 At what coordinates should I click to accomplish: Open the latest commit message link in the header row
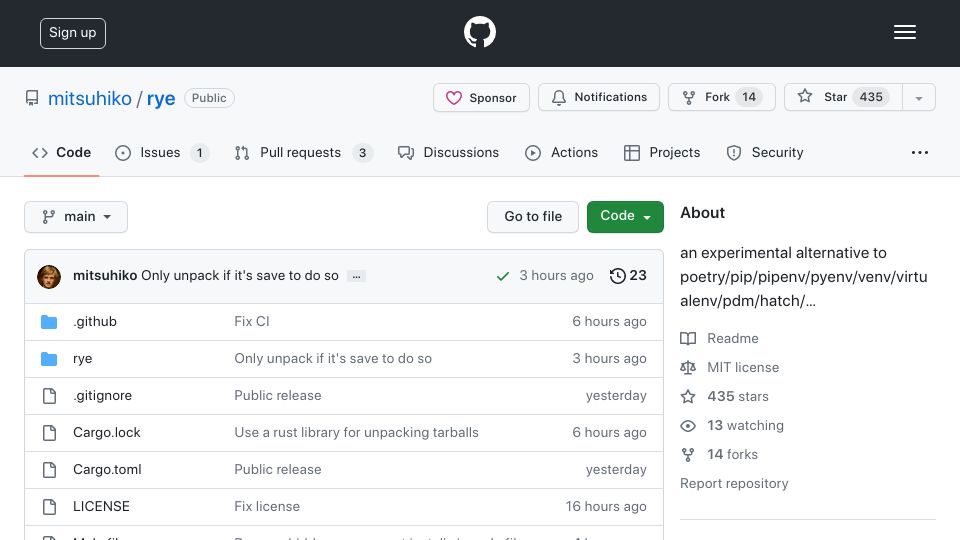(239, 276)
